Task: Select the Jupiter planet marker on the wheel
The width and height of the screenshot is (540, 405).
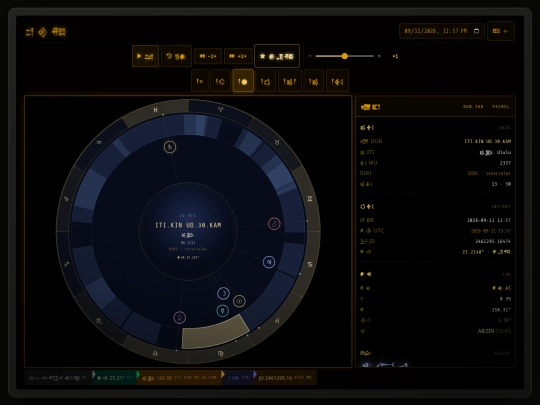Action: pos(269,262)
